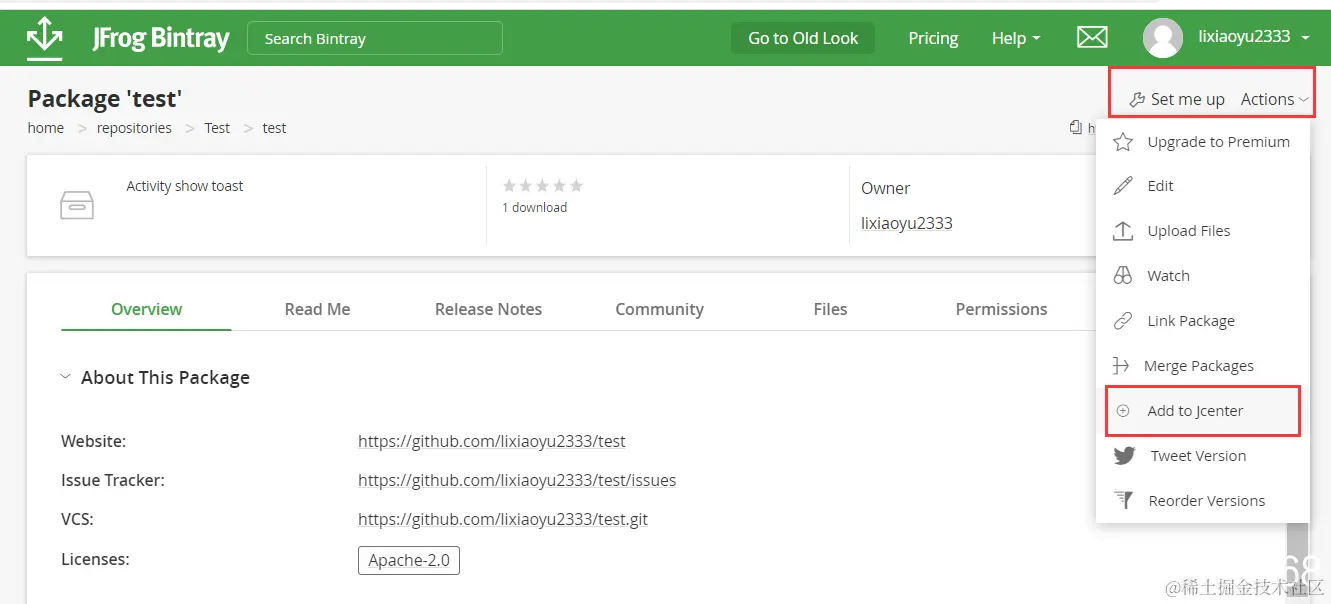This screenshot has width=1331, height=604.
Task: Choose Reorder Versions menu entry
Action: 1203,500
